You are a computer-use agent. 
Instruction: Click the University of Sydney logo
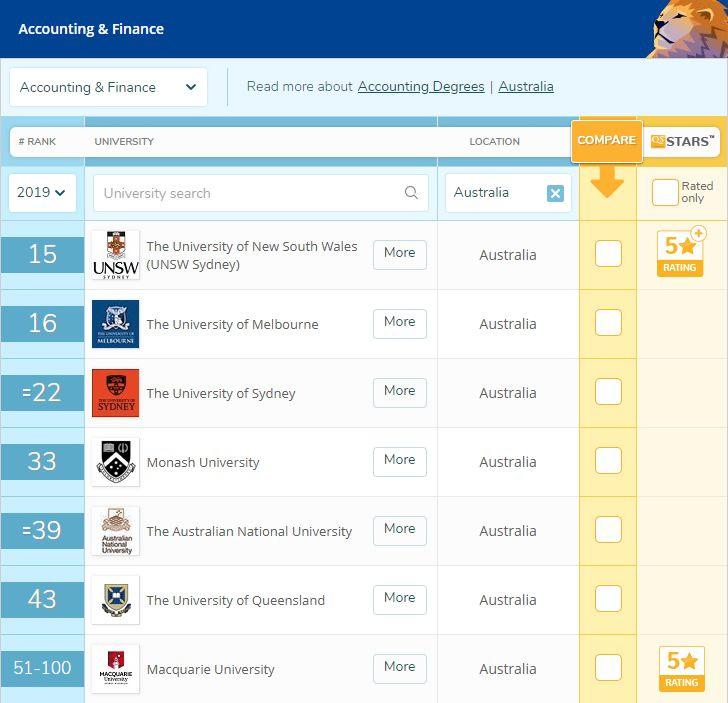pyautogui.click(x=115, y=393)
